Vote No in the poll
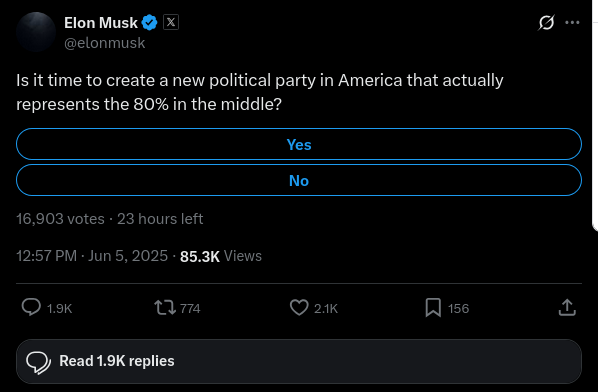598x392 pixels. click(x=299, y=180)
